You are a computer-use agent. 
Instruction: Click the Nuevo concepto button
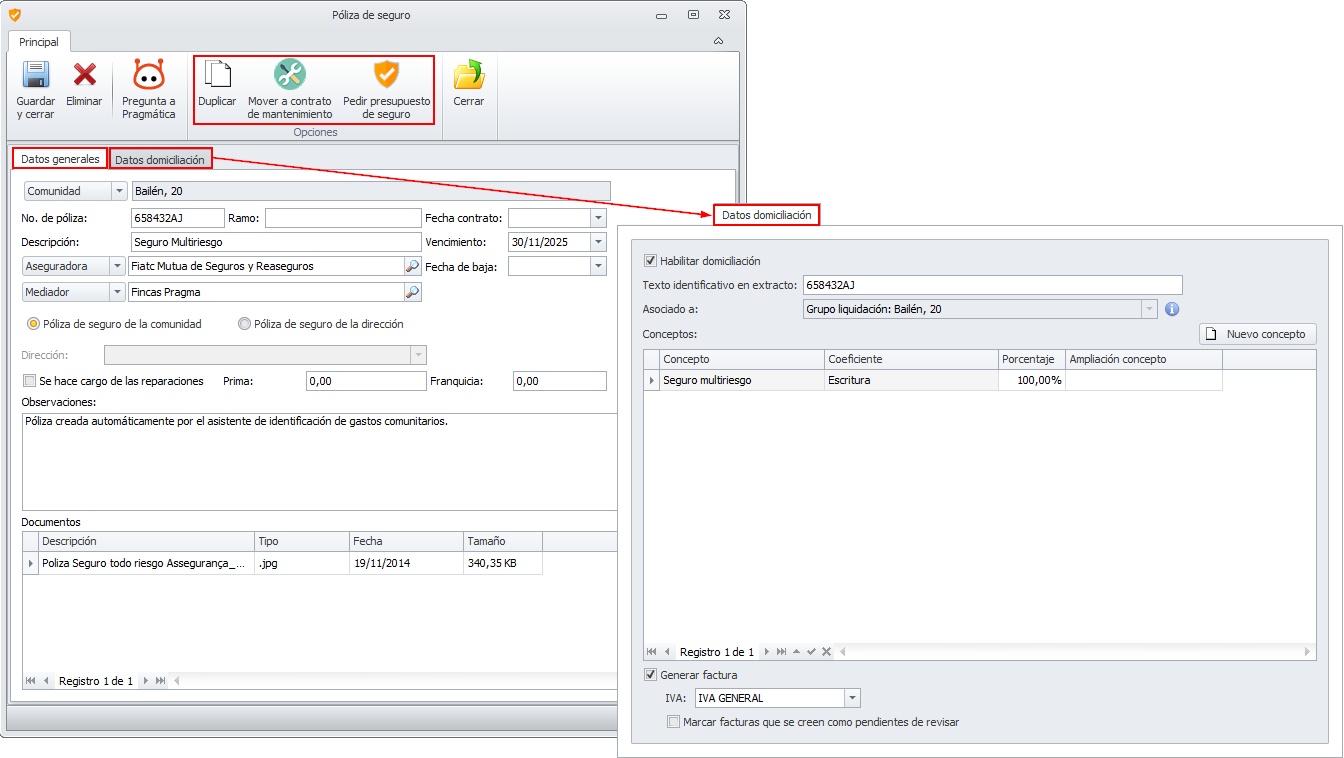[x=1258, y=334]
